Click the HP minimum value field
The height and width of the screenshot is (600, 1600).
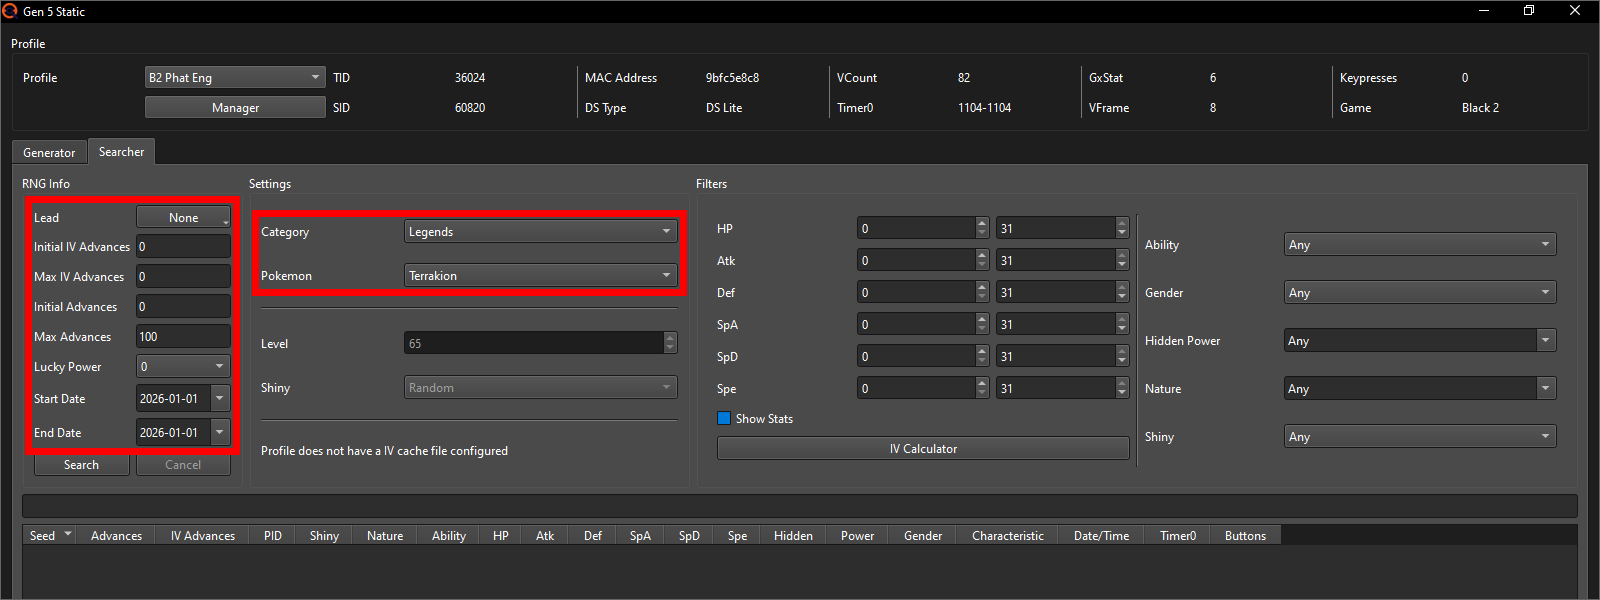pos(915,228)
